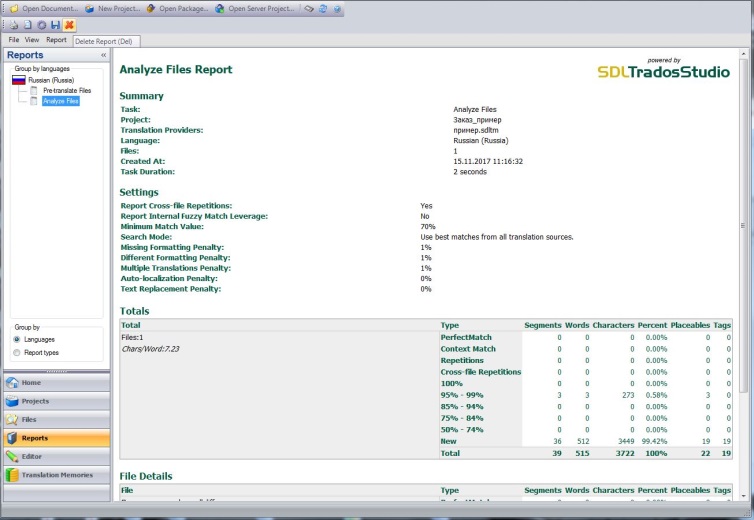
Task: Select the Report types grouping option
Action: pyautogui.click(x=17, y=352)
